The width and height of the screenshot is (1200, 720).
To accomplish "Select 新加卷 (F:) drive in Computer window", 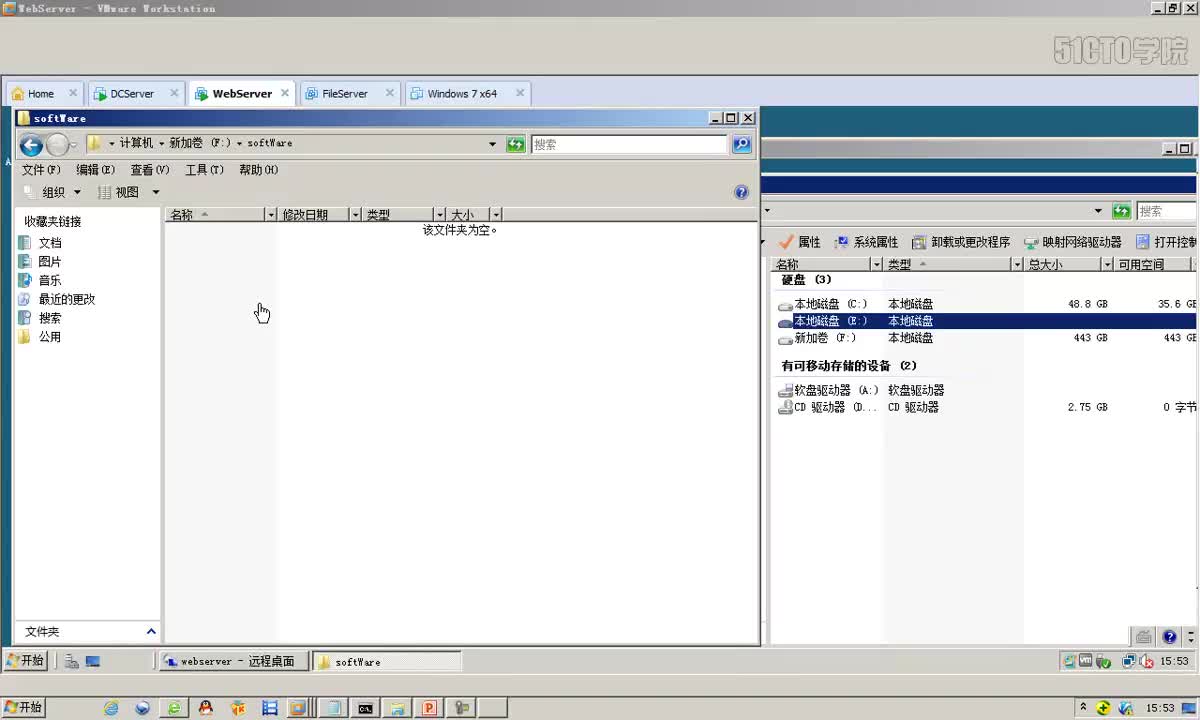I will pyautogui.click(x=818, y=338).
